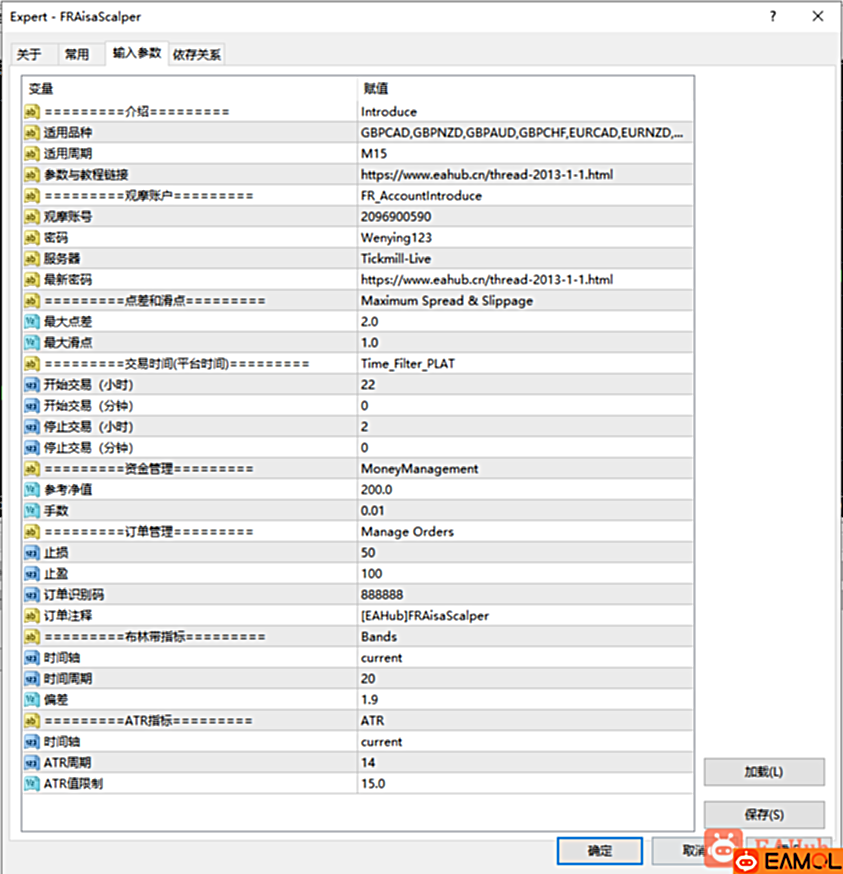Image resolution: width=843 pixels, height=874 pixels.
Task: Click the 加载(L) button
Action: coord(764,772)
